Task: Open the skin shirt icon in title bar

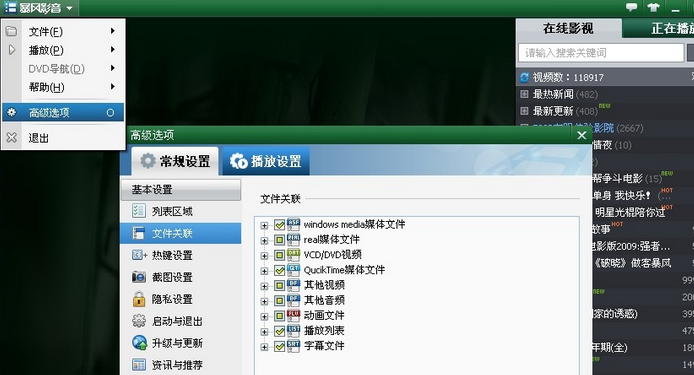Action: pos(653,7)
